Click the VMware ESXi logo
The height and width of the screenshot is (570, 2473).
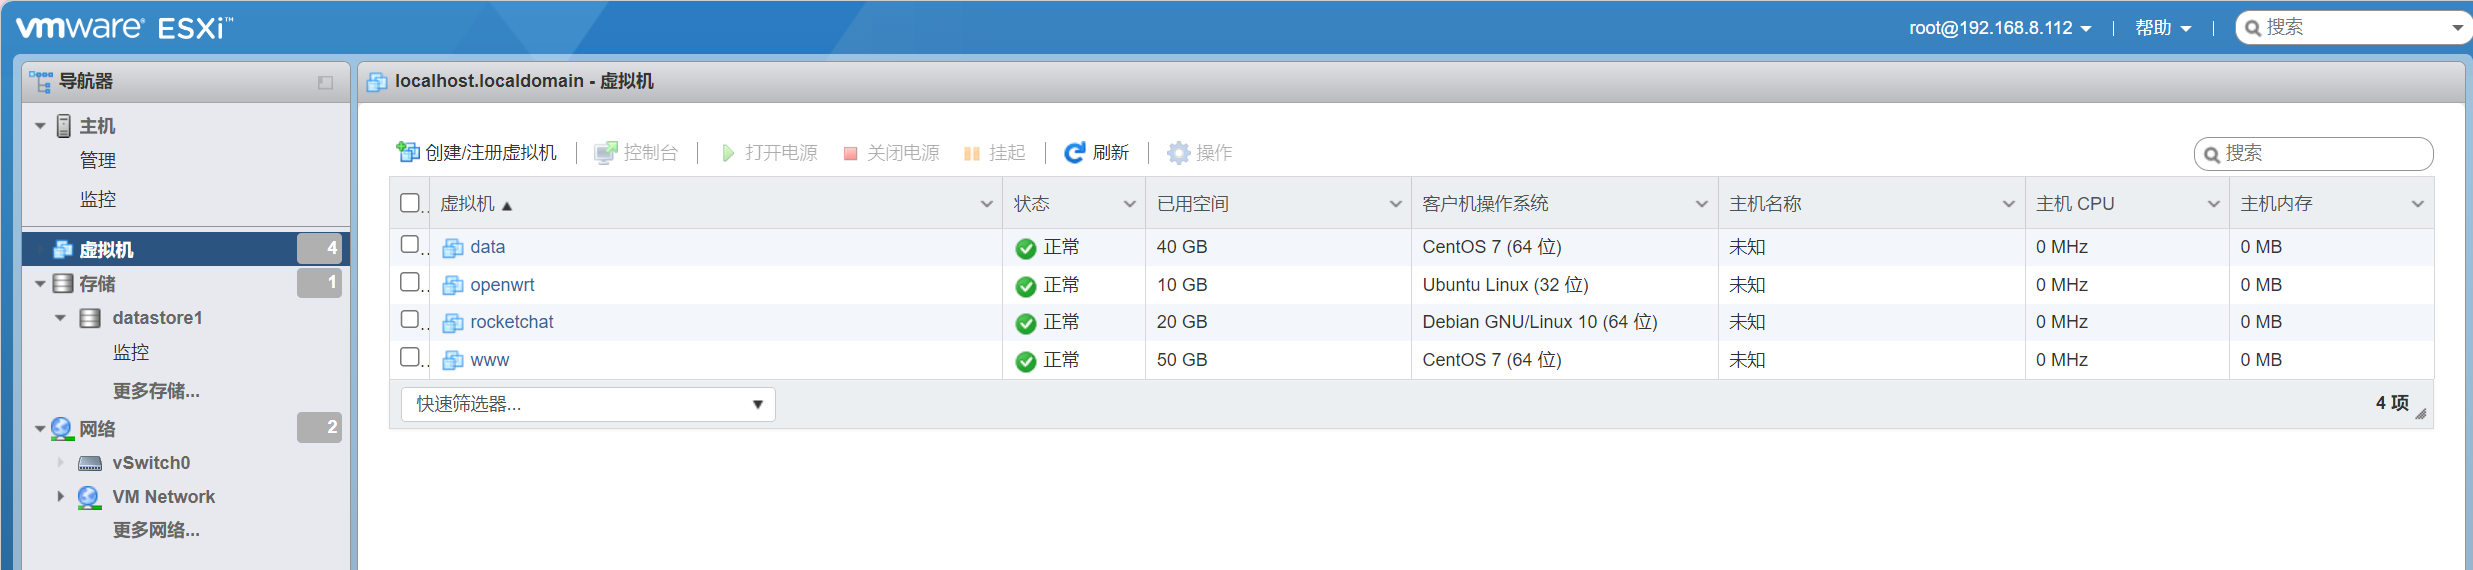click(x=124, y=27)
